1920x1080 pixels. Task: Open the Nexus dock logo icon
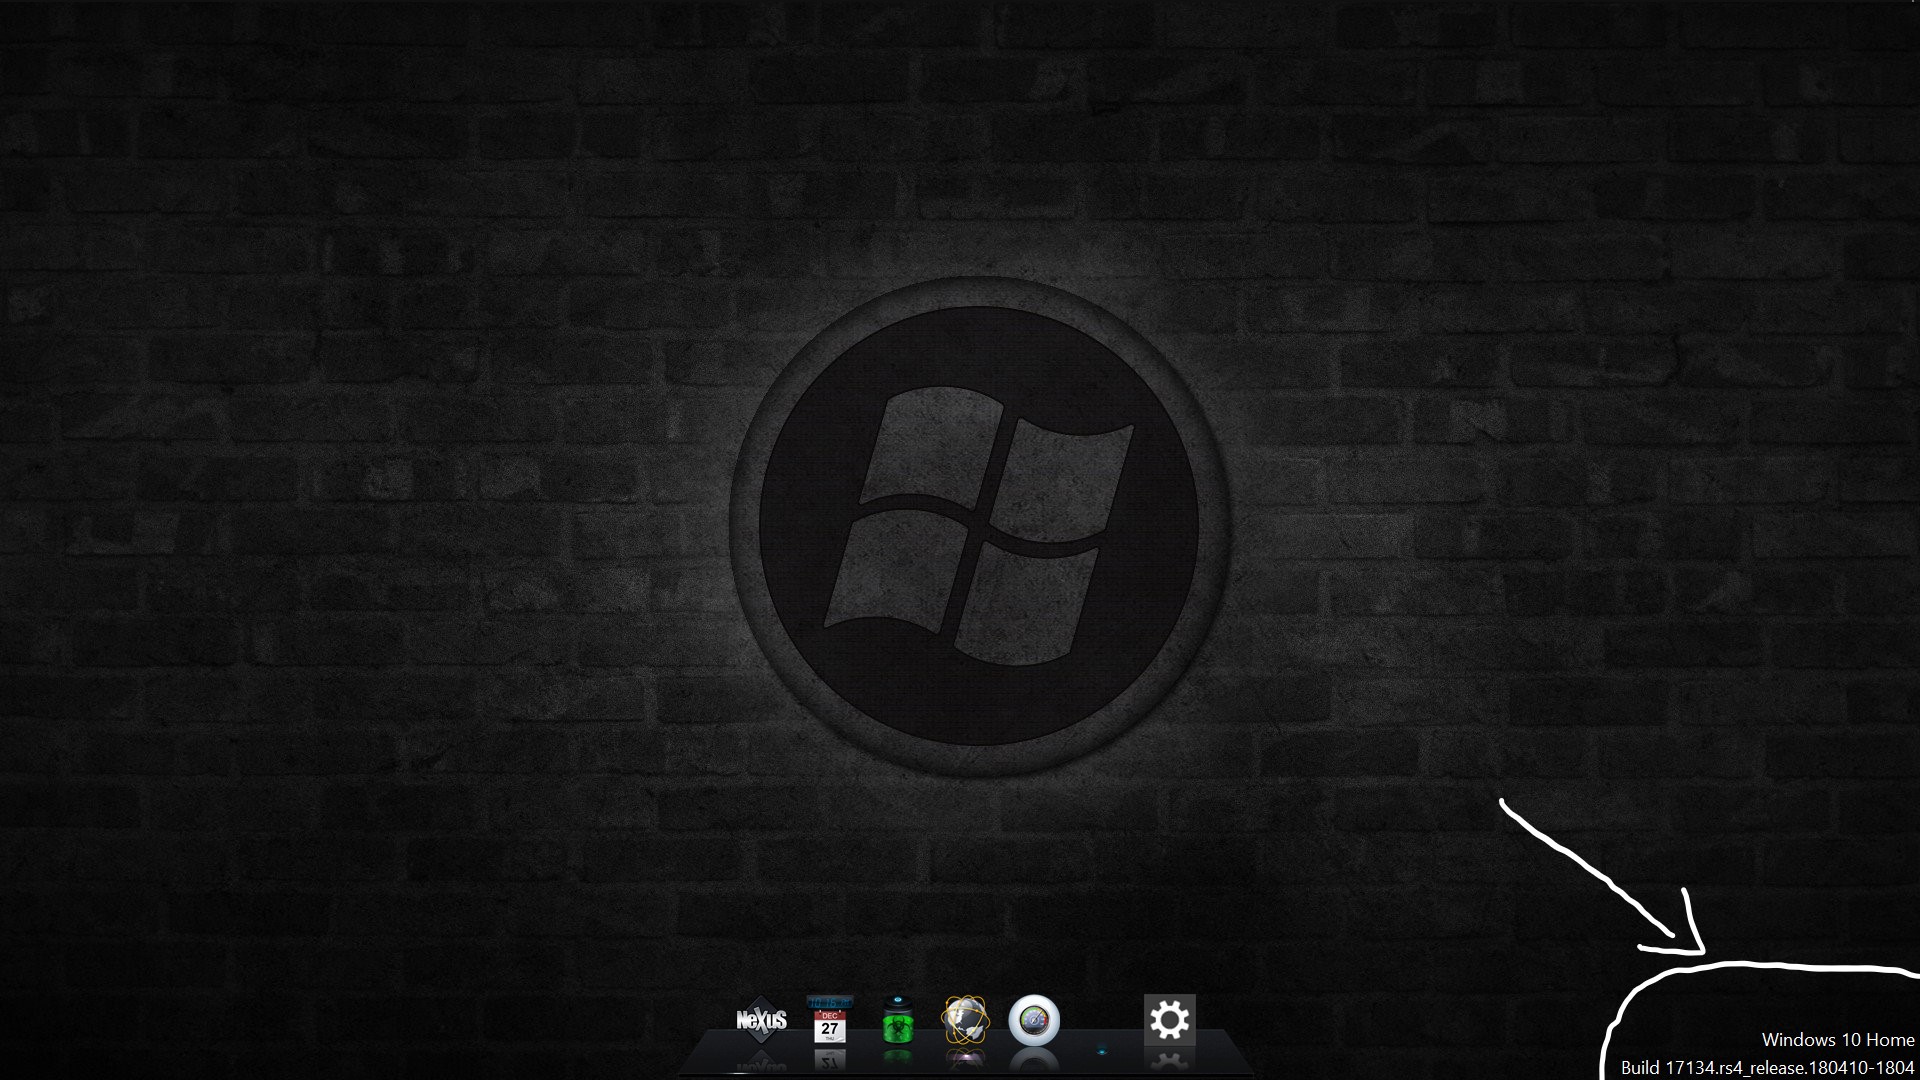click(761, 1020)
